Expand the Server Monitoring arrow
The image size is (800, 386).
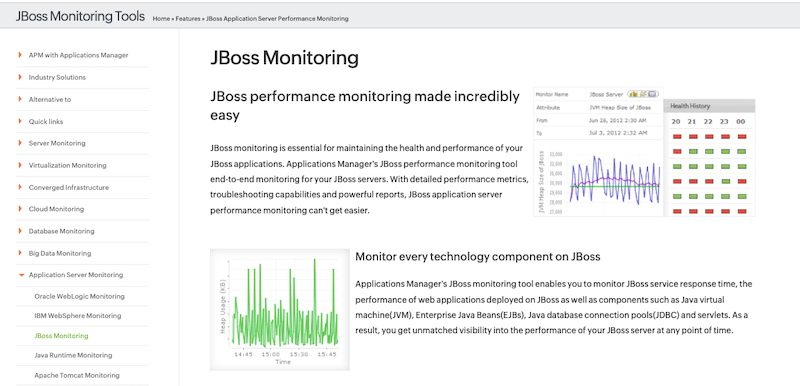point(20,143)
